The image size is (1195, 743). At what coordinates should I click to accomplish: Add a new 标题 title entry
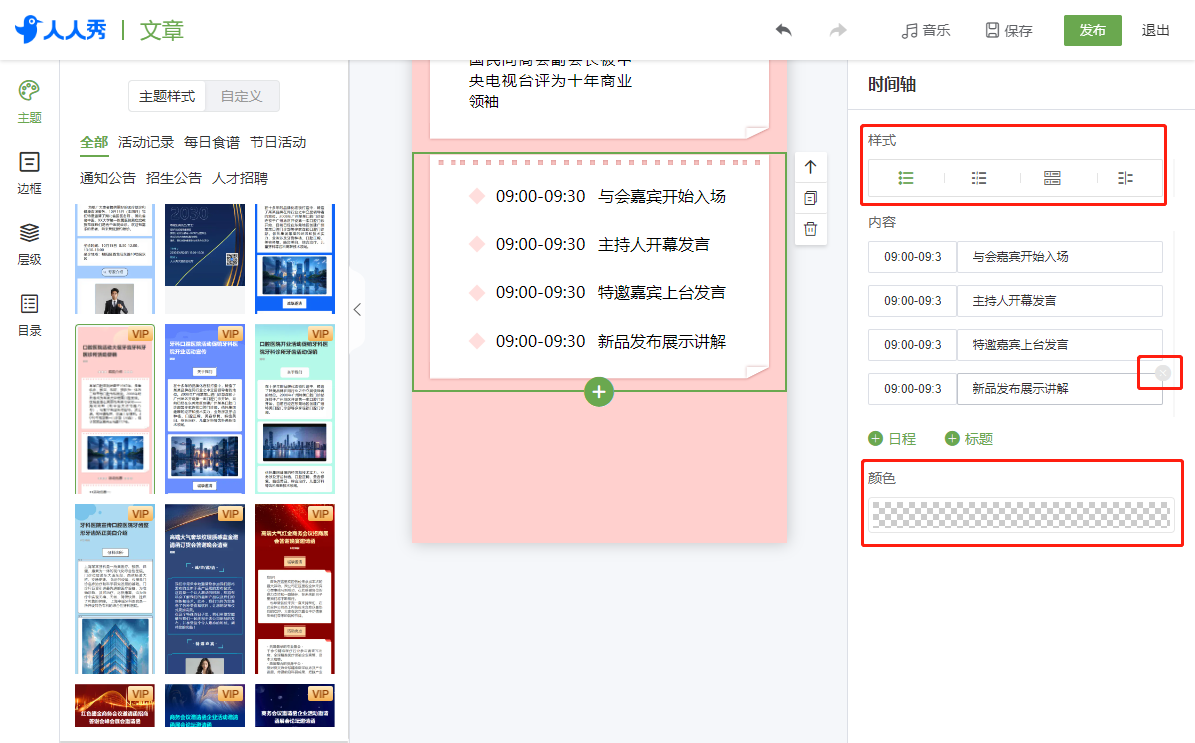tap(969, 439)
